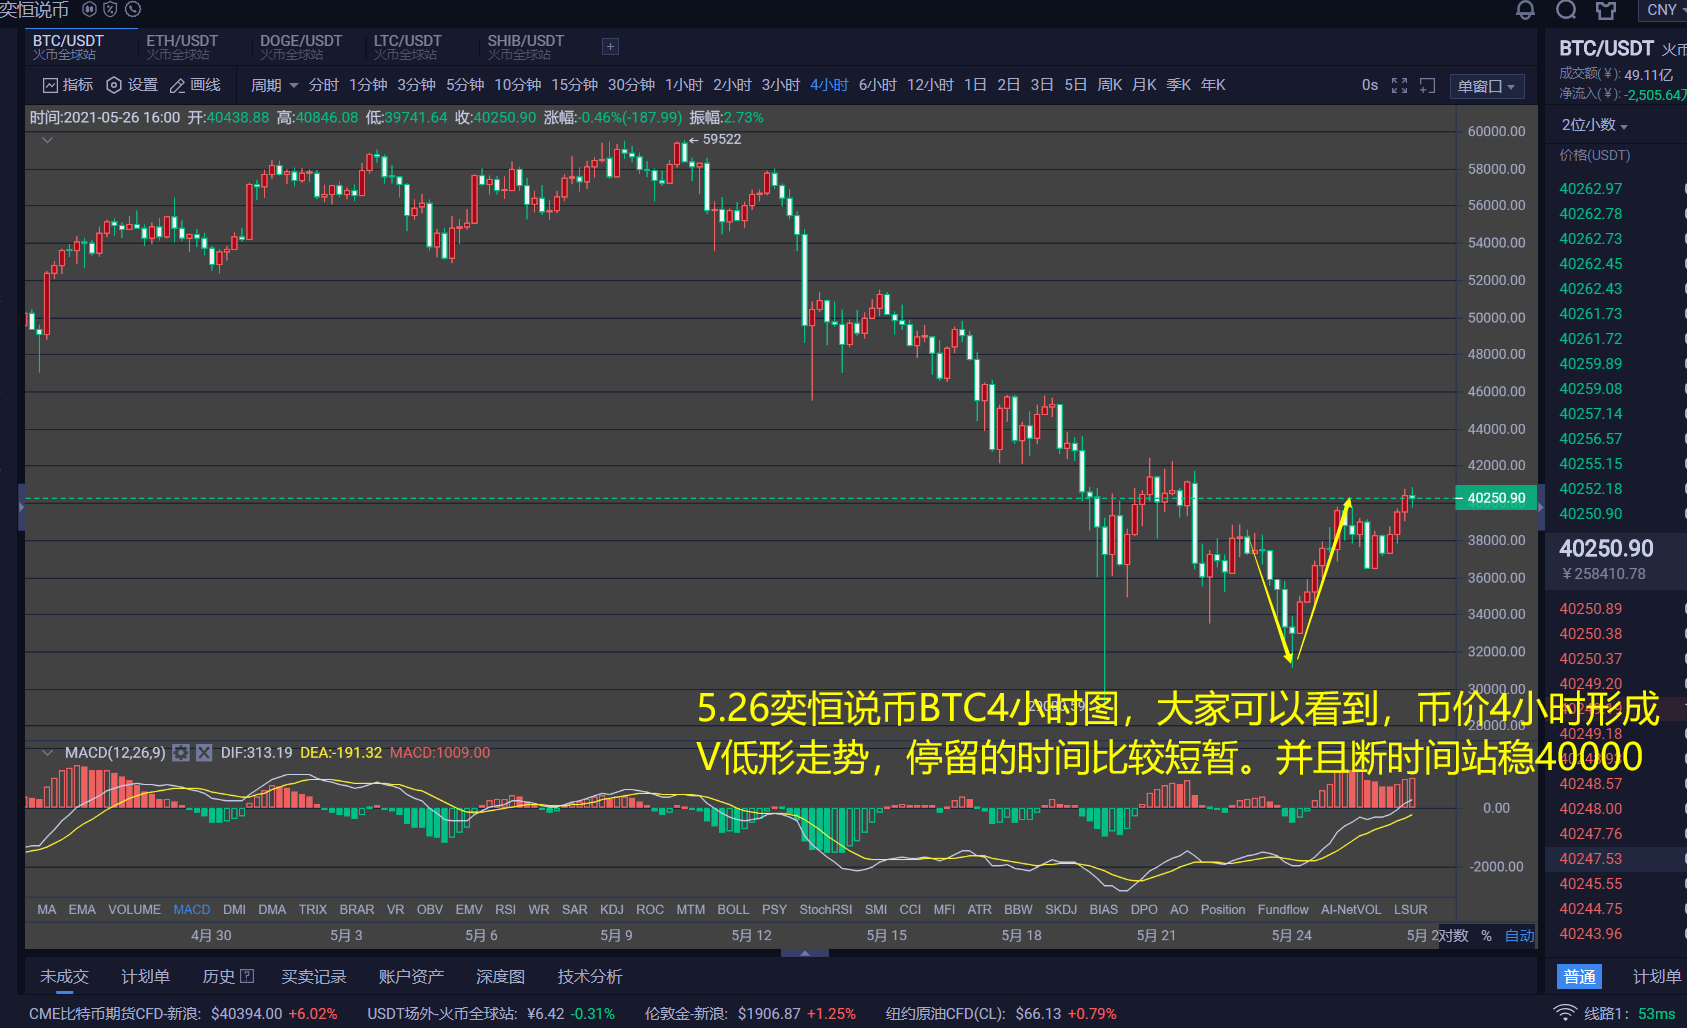This screenshot has width=1687, height=1028.
Task: Open the notification bell icon
Action: 1527,9
